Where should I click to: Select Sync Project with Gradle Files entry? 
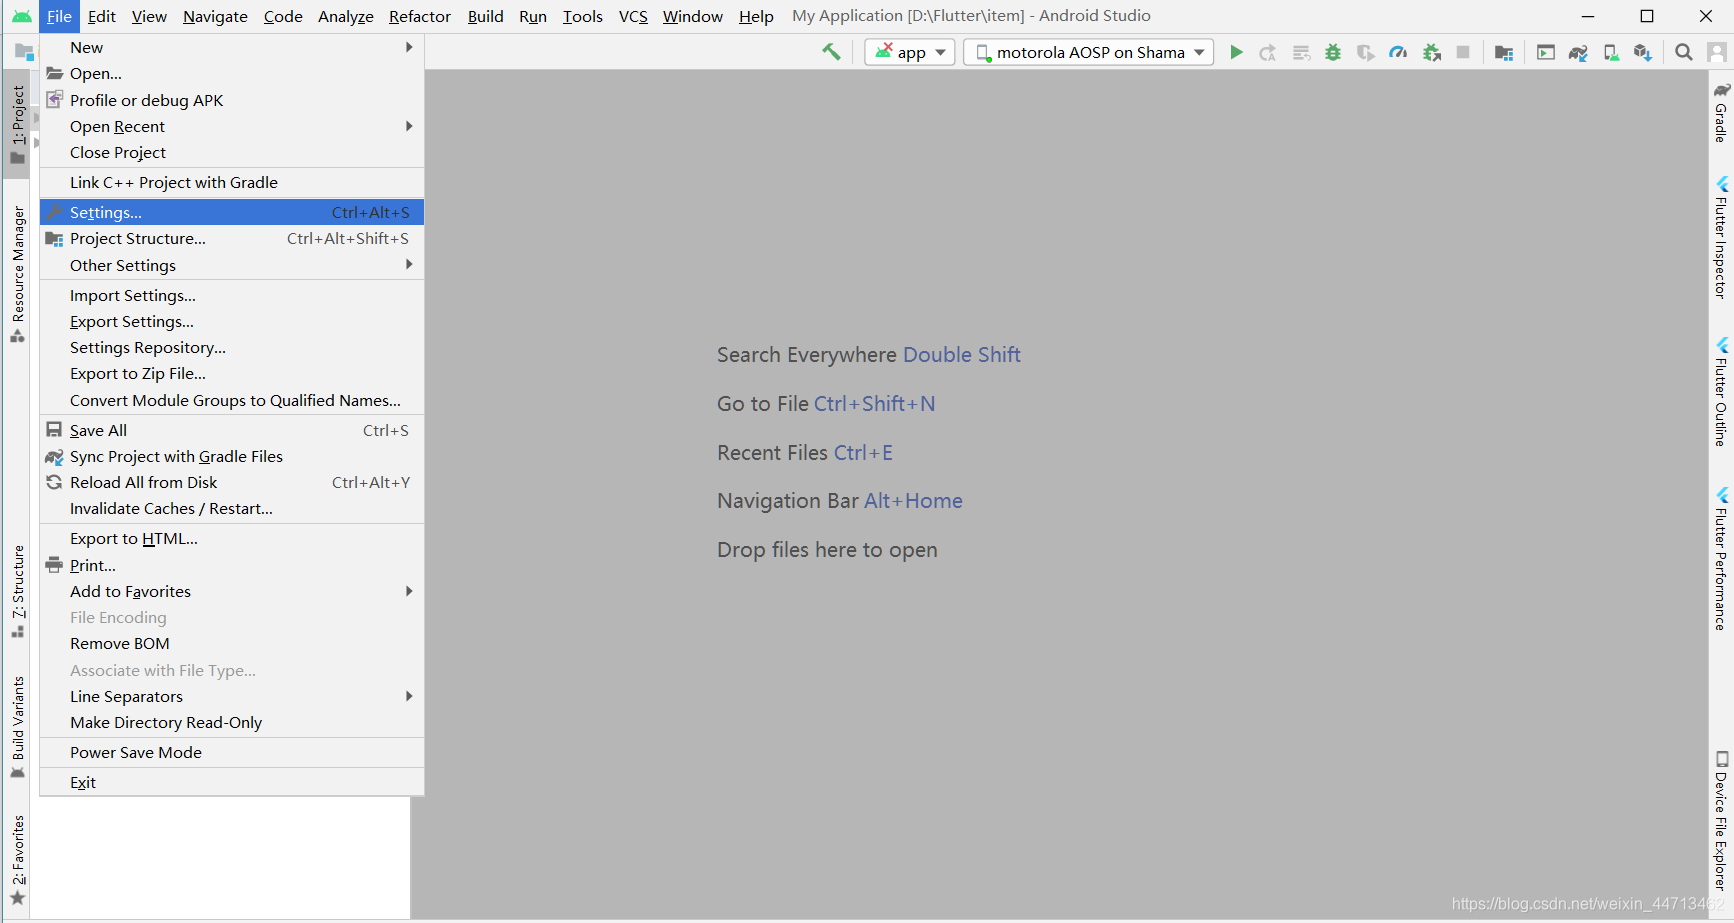[232, 456]
